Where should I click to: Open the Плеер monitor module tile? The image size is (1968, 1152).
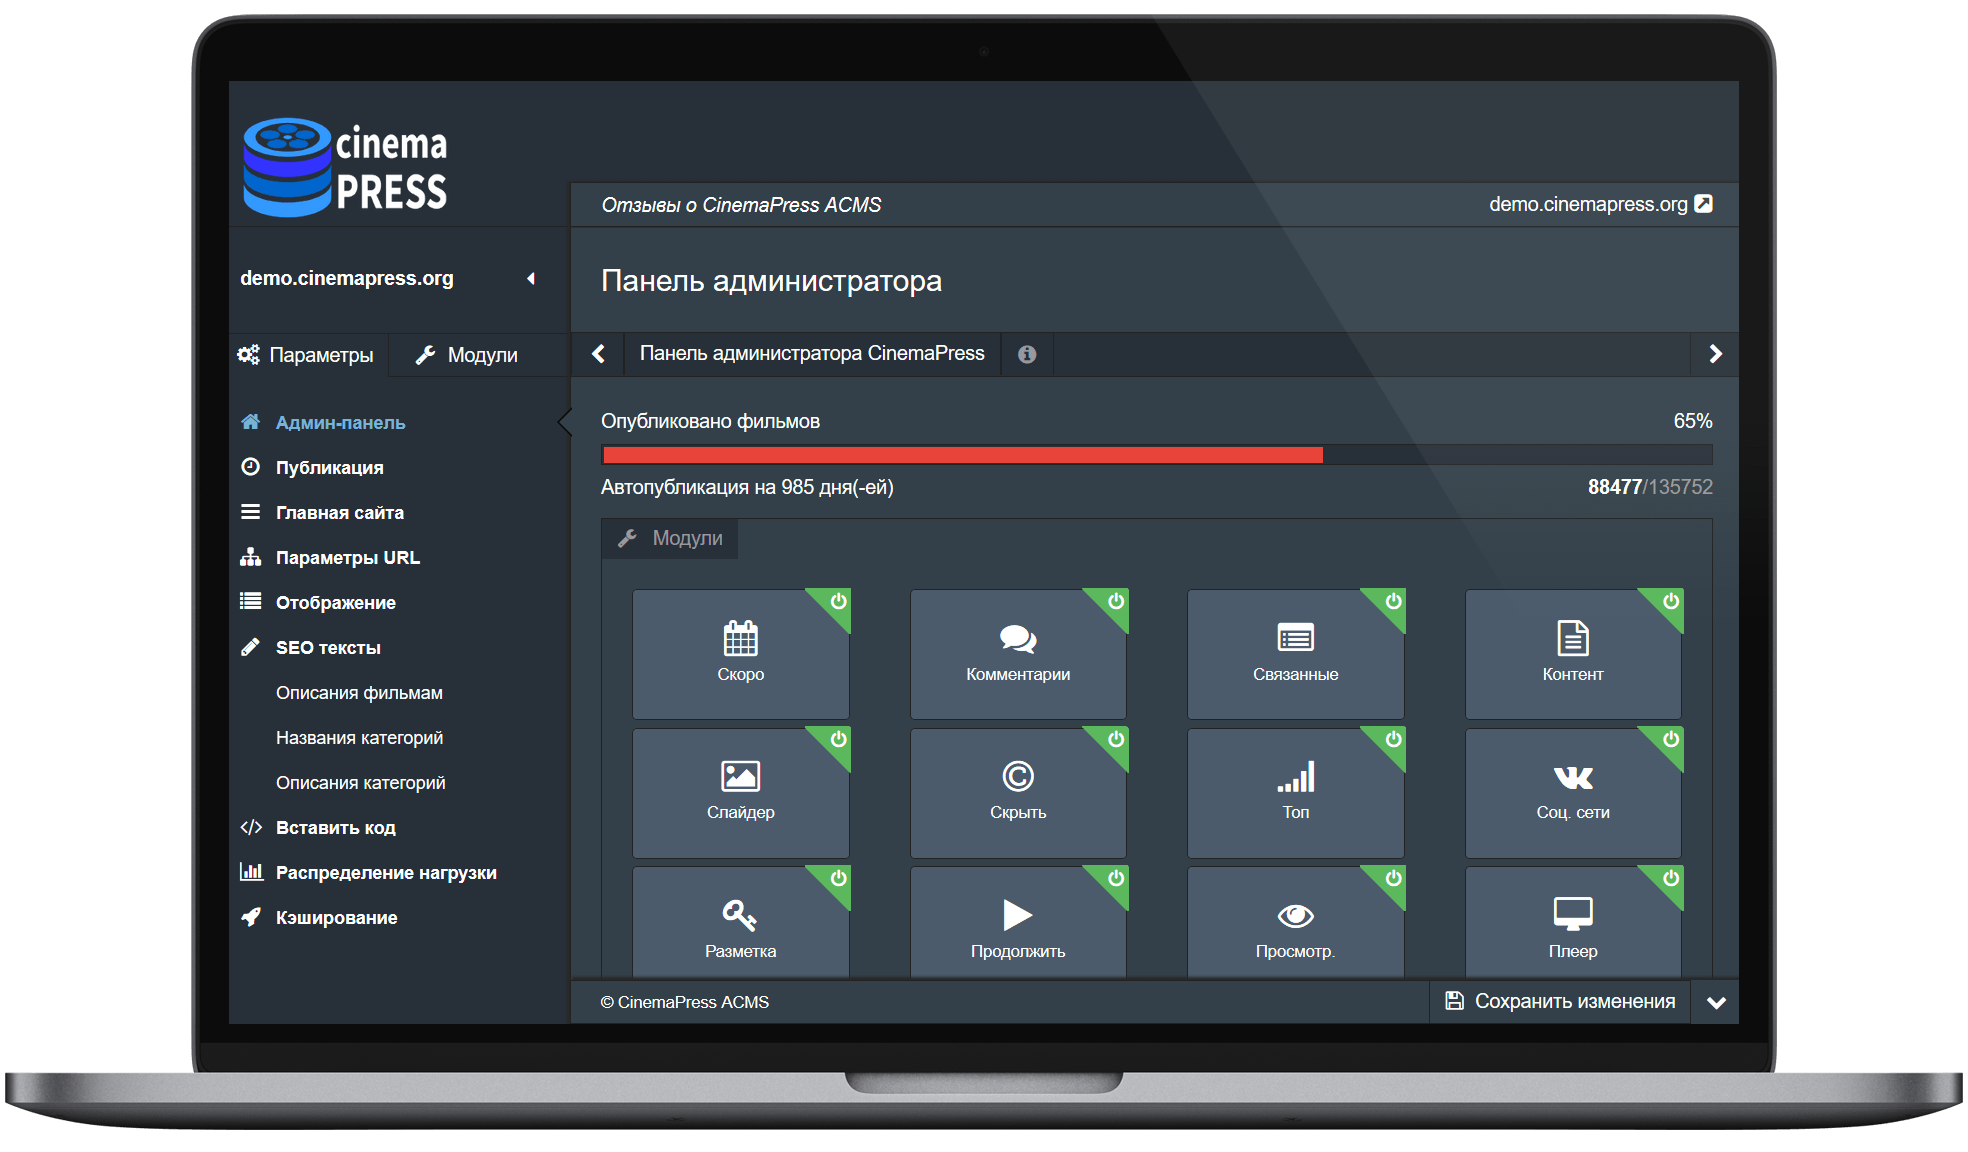point(1573,922)
